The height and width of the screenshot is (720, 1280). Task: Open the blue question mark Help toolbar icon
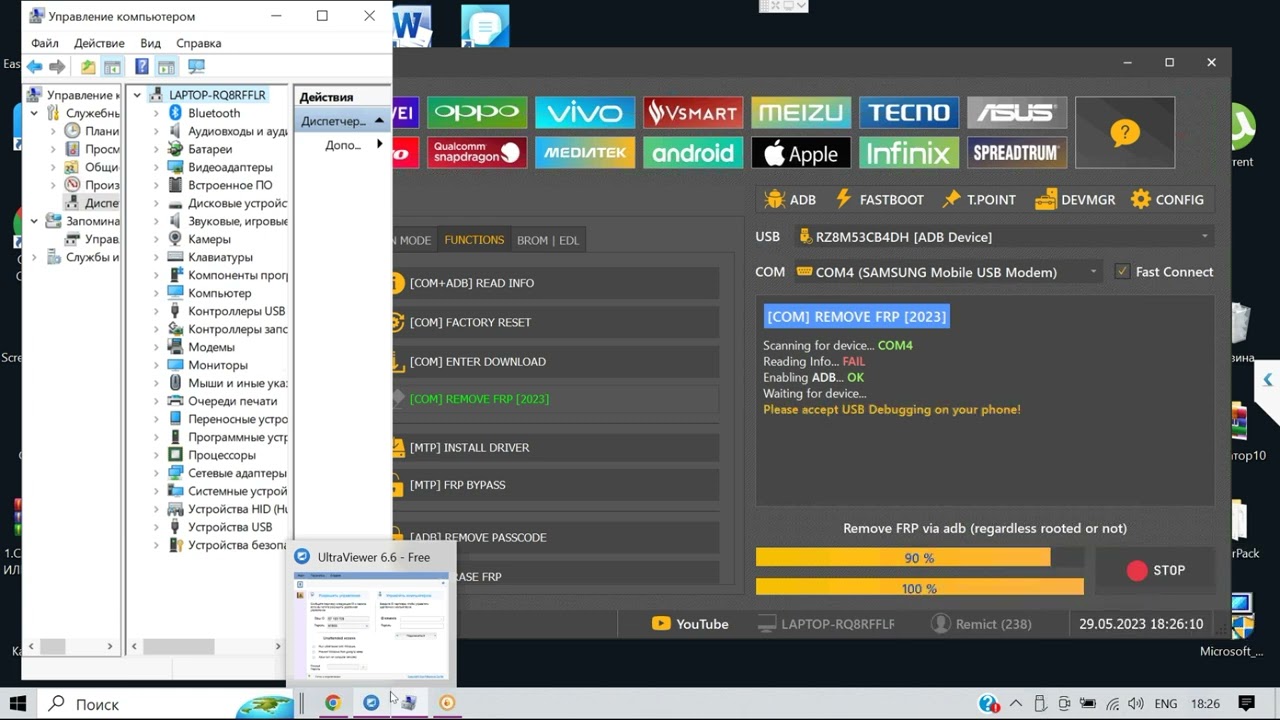click(x=142, y=67)
